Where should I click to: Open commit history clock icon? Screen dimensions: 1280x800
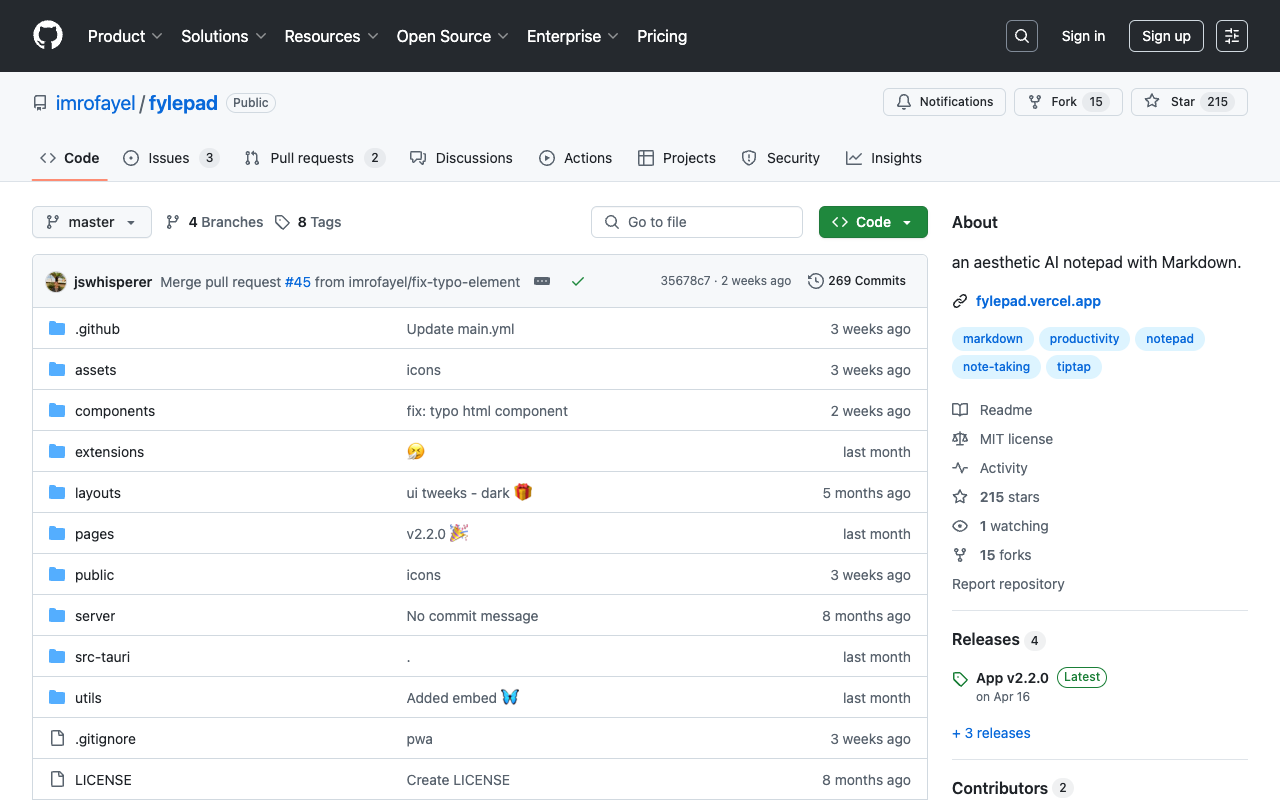tap(816, 281)
